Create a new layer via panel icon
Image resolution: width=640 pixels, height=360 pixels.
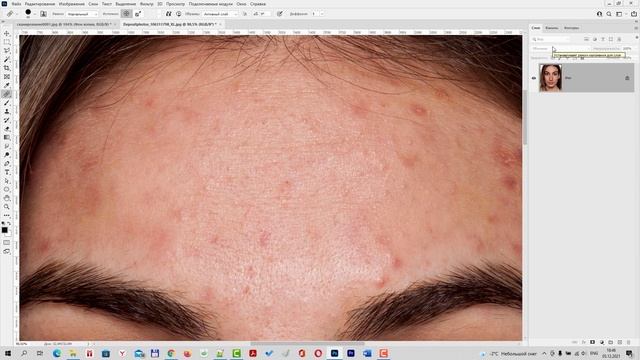coord(620,342)
